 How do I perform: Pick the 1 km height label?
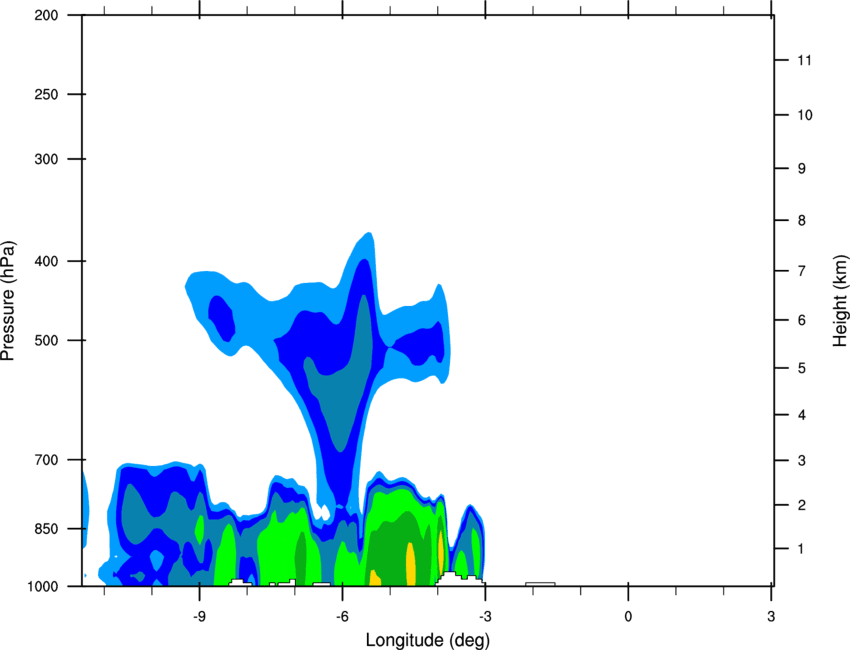pyautogui.click(x=801, y=549)
